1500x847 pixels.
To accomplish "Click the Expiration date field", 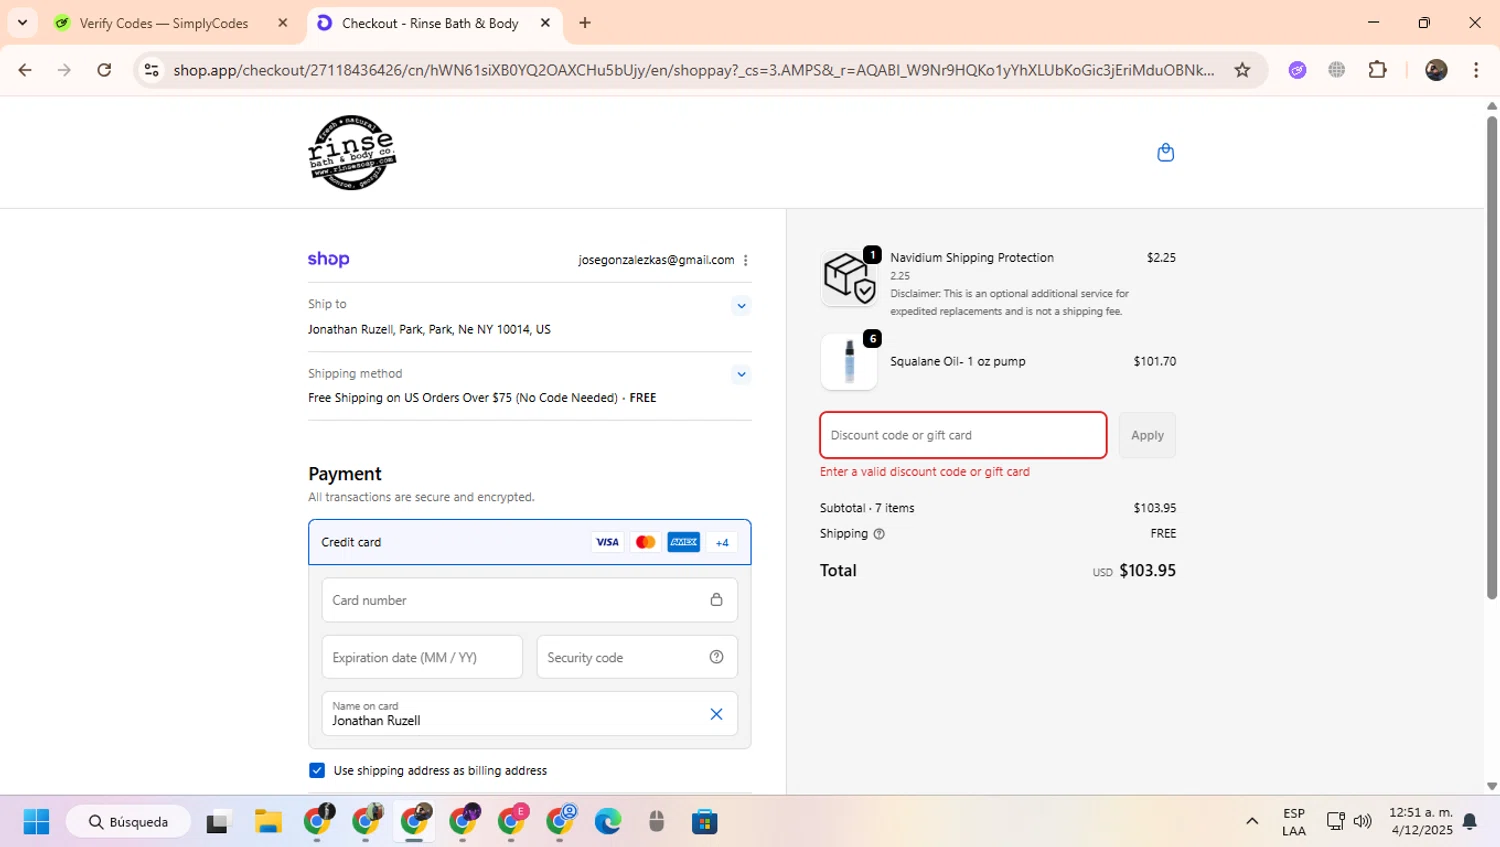I will click(x=422, y=657).
